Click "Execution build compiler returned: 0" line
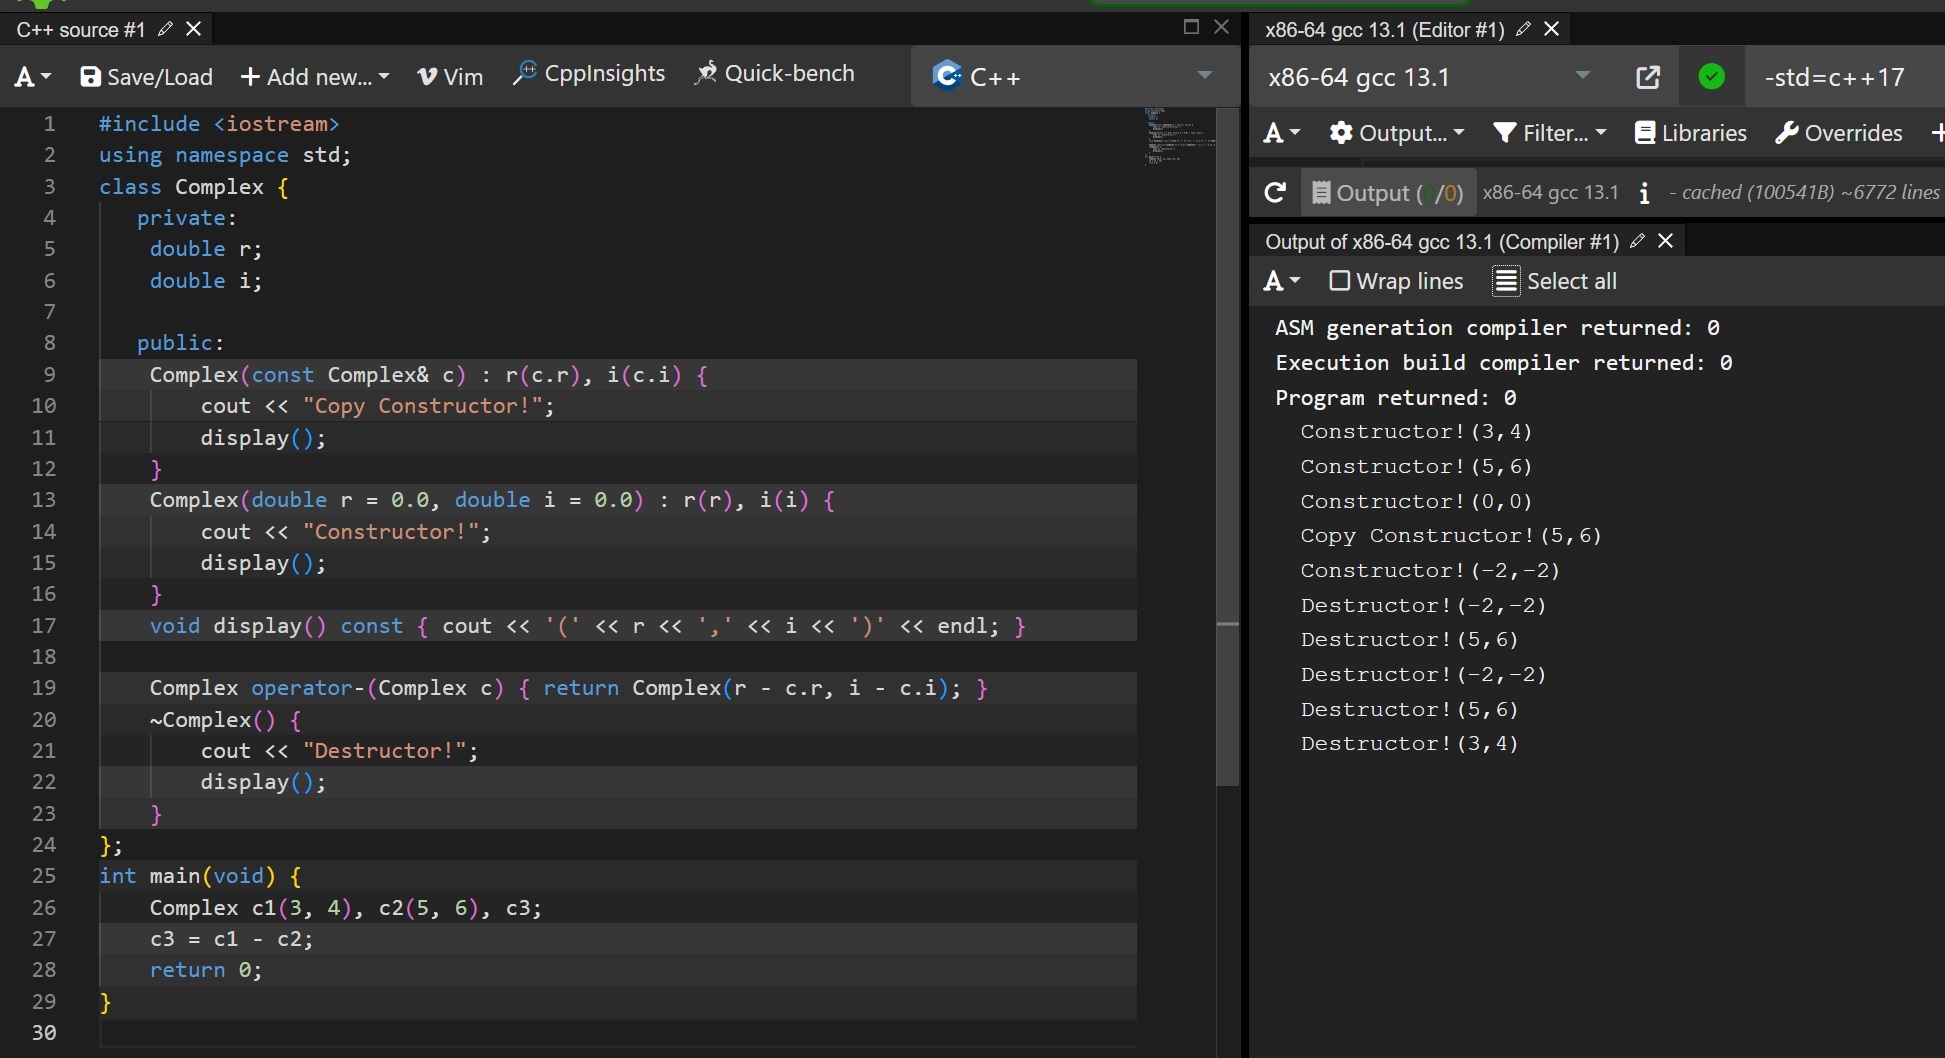This screenshot has width=1945, height=1058. pyautogui.click(x=1504, y=363)
